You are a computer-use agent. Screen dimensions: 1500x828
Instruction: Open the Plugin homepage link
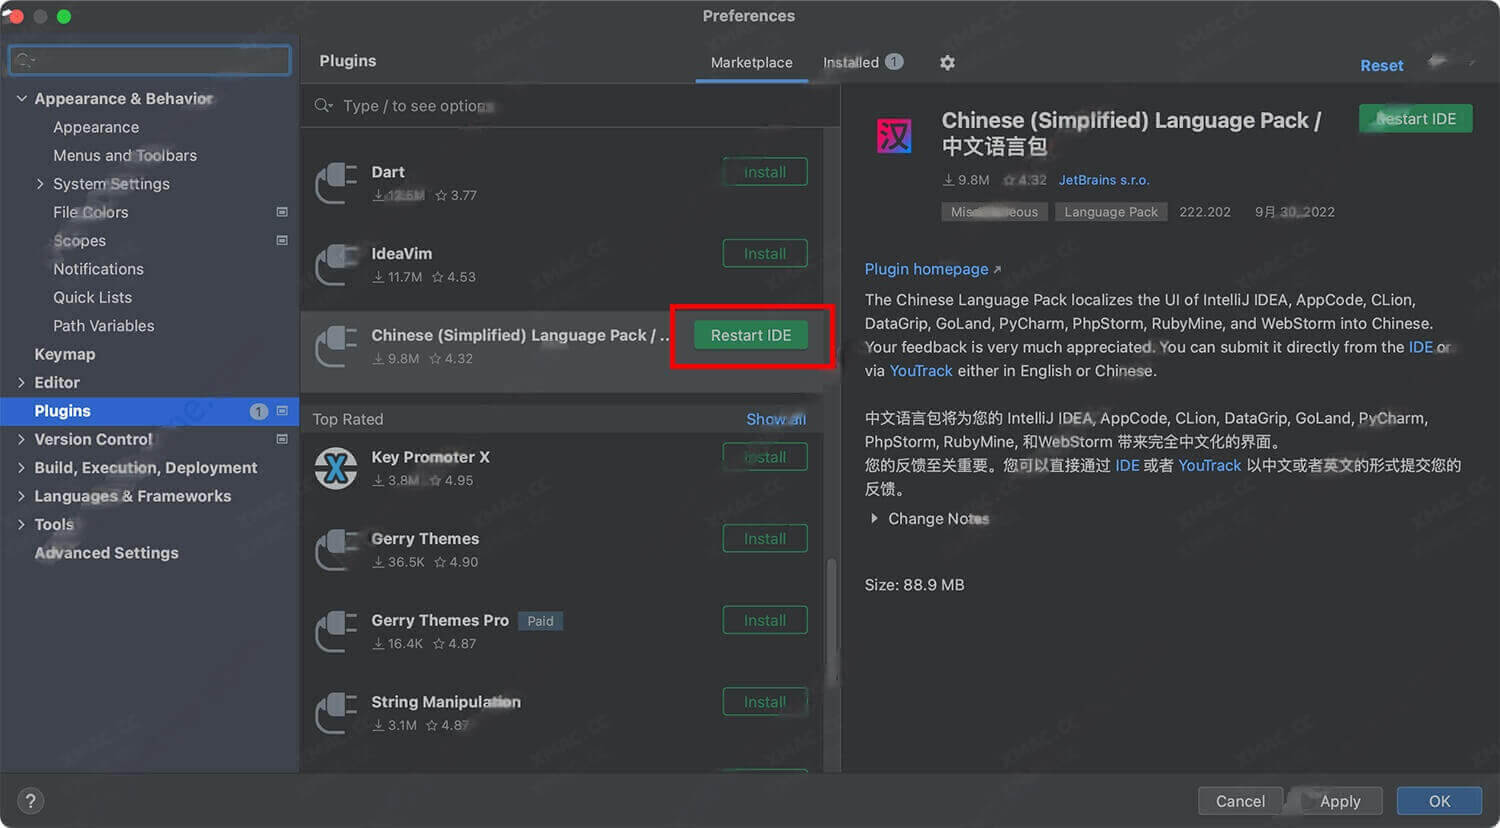pyautogui.click(x=926, y=269)
